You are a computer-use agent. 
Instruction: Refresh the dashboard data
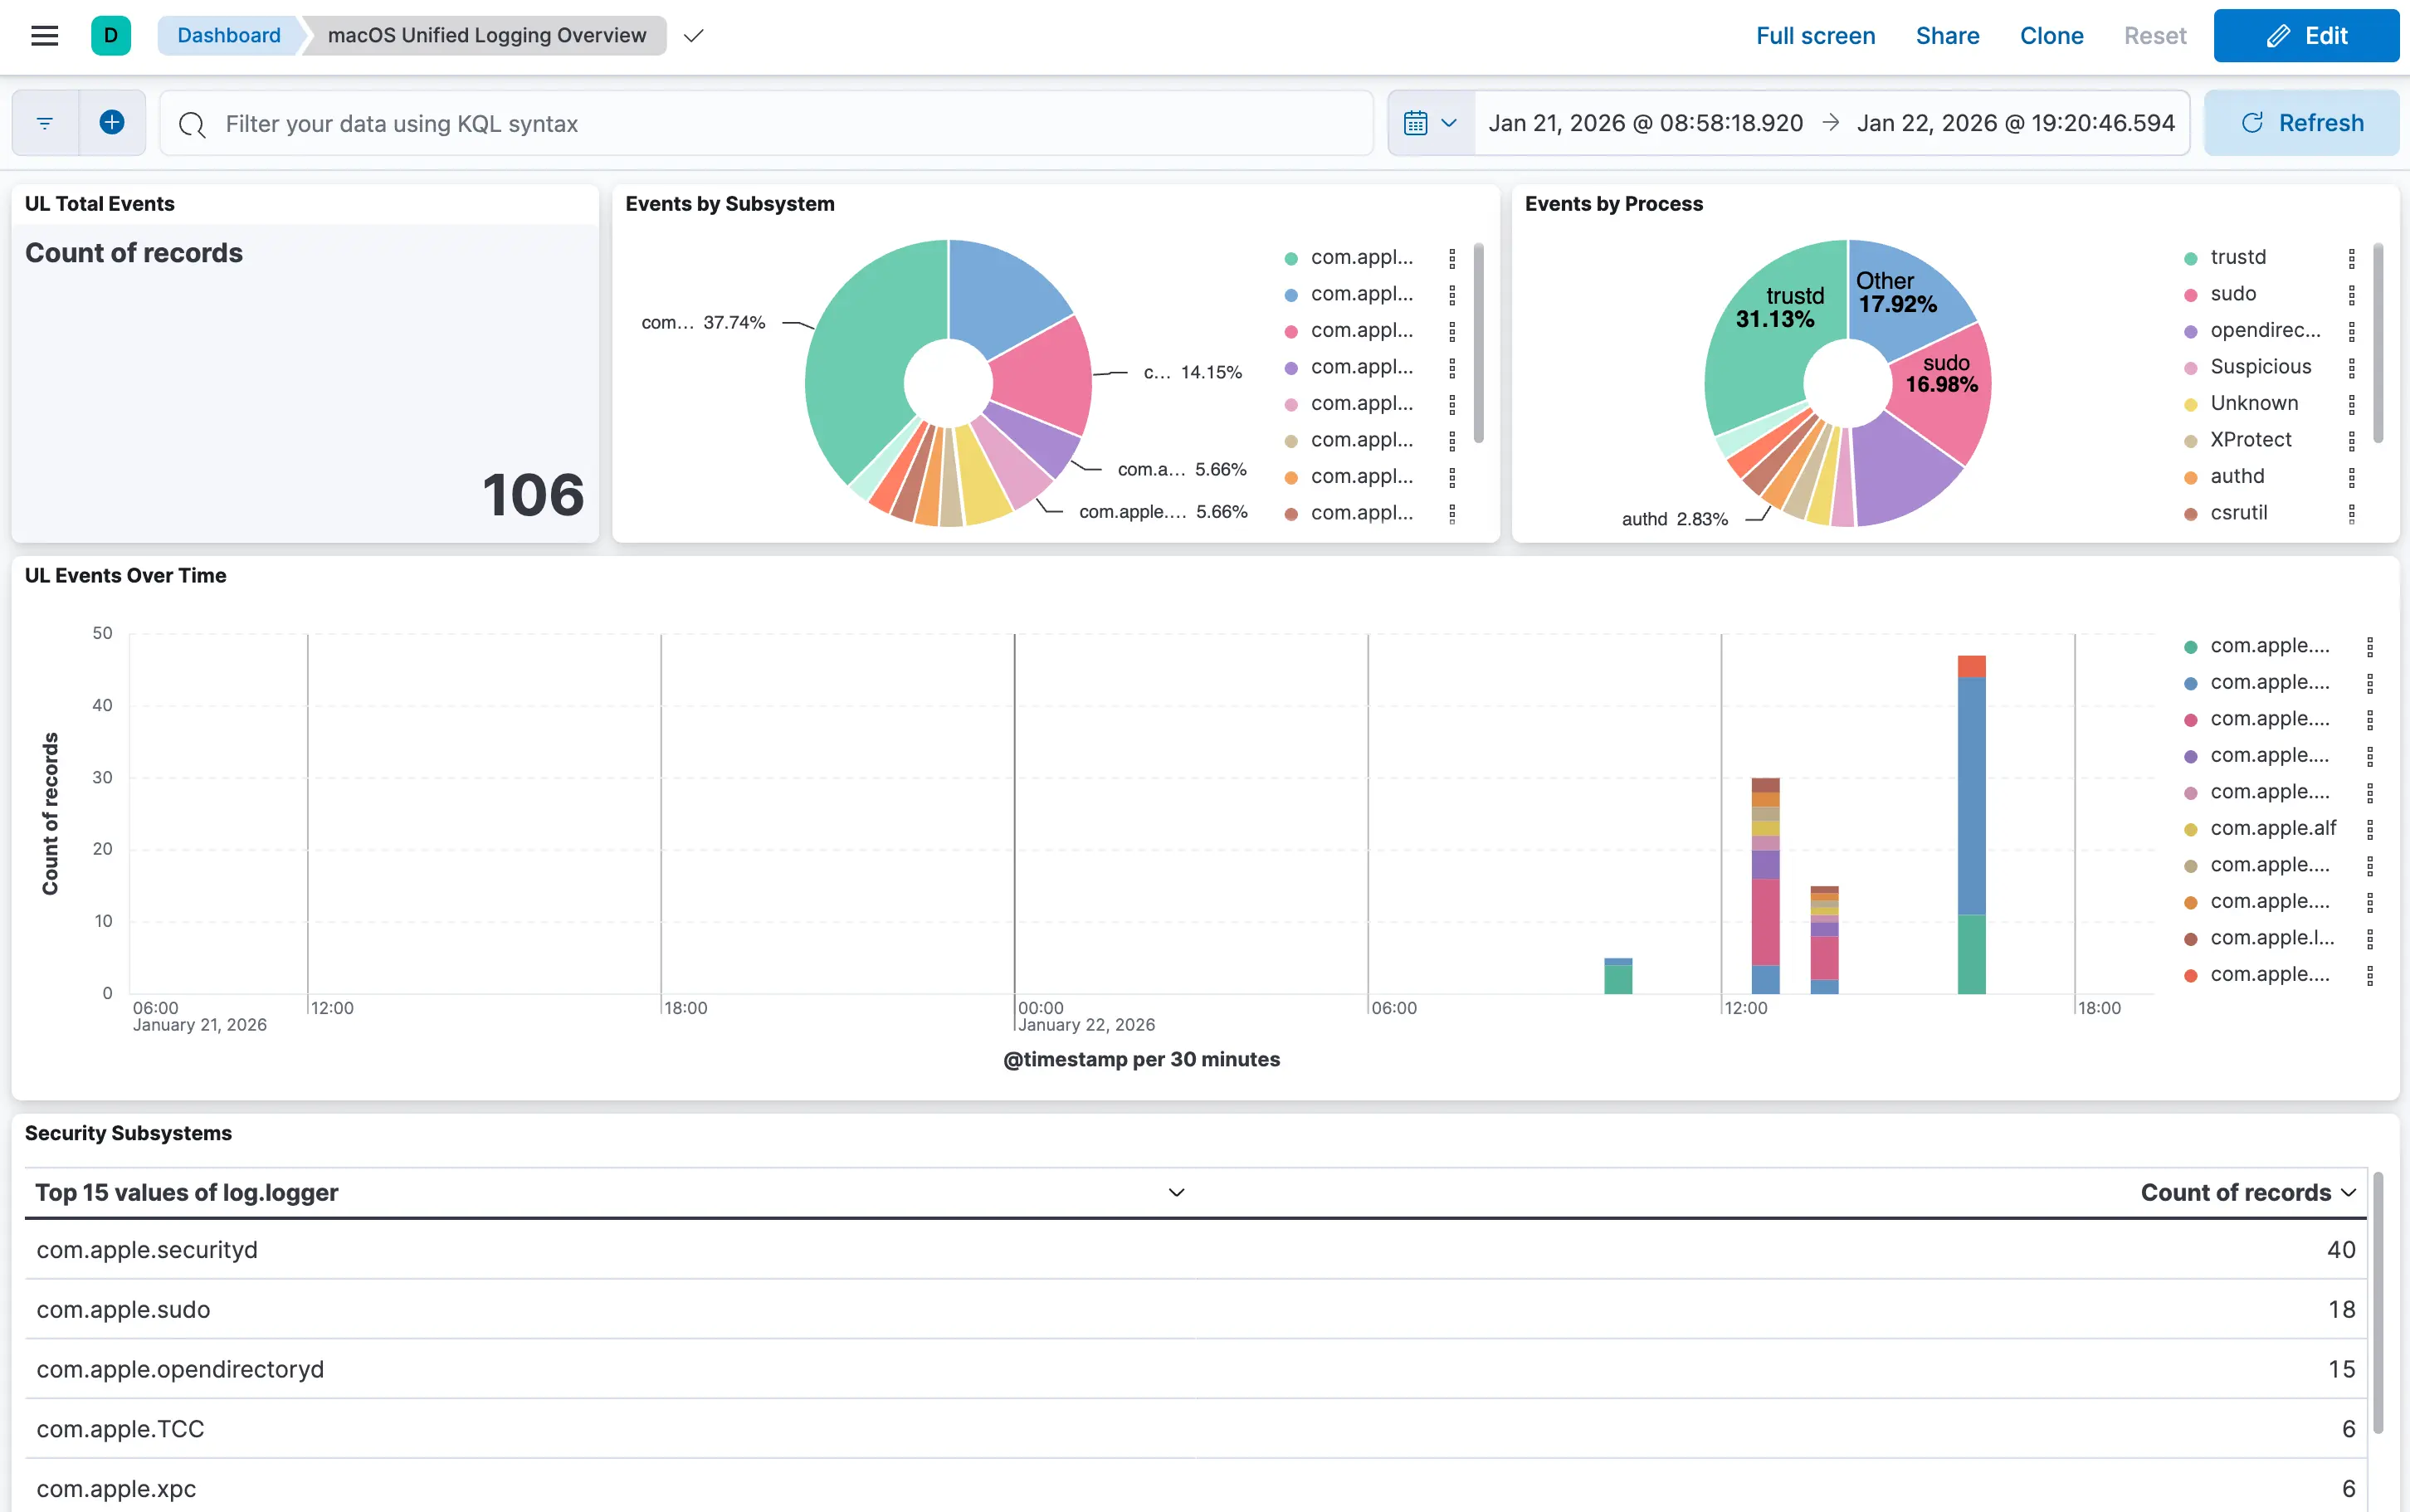2301,123
